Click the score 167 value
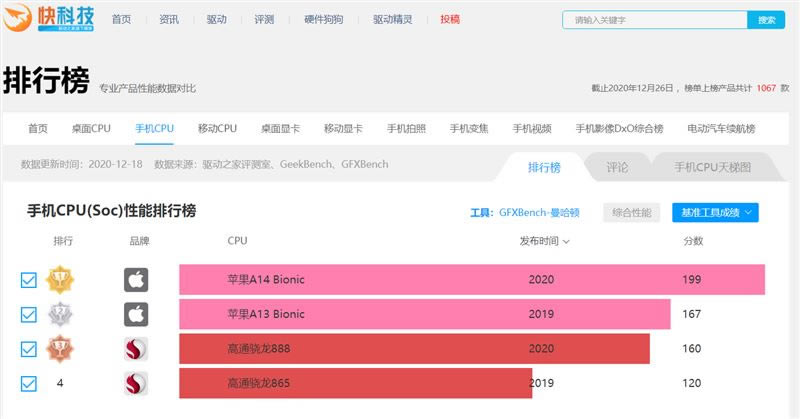 [x=691, y=314]
